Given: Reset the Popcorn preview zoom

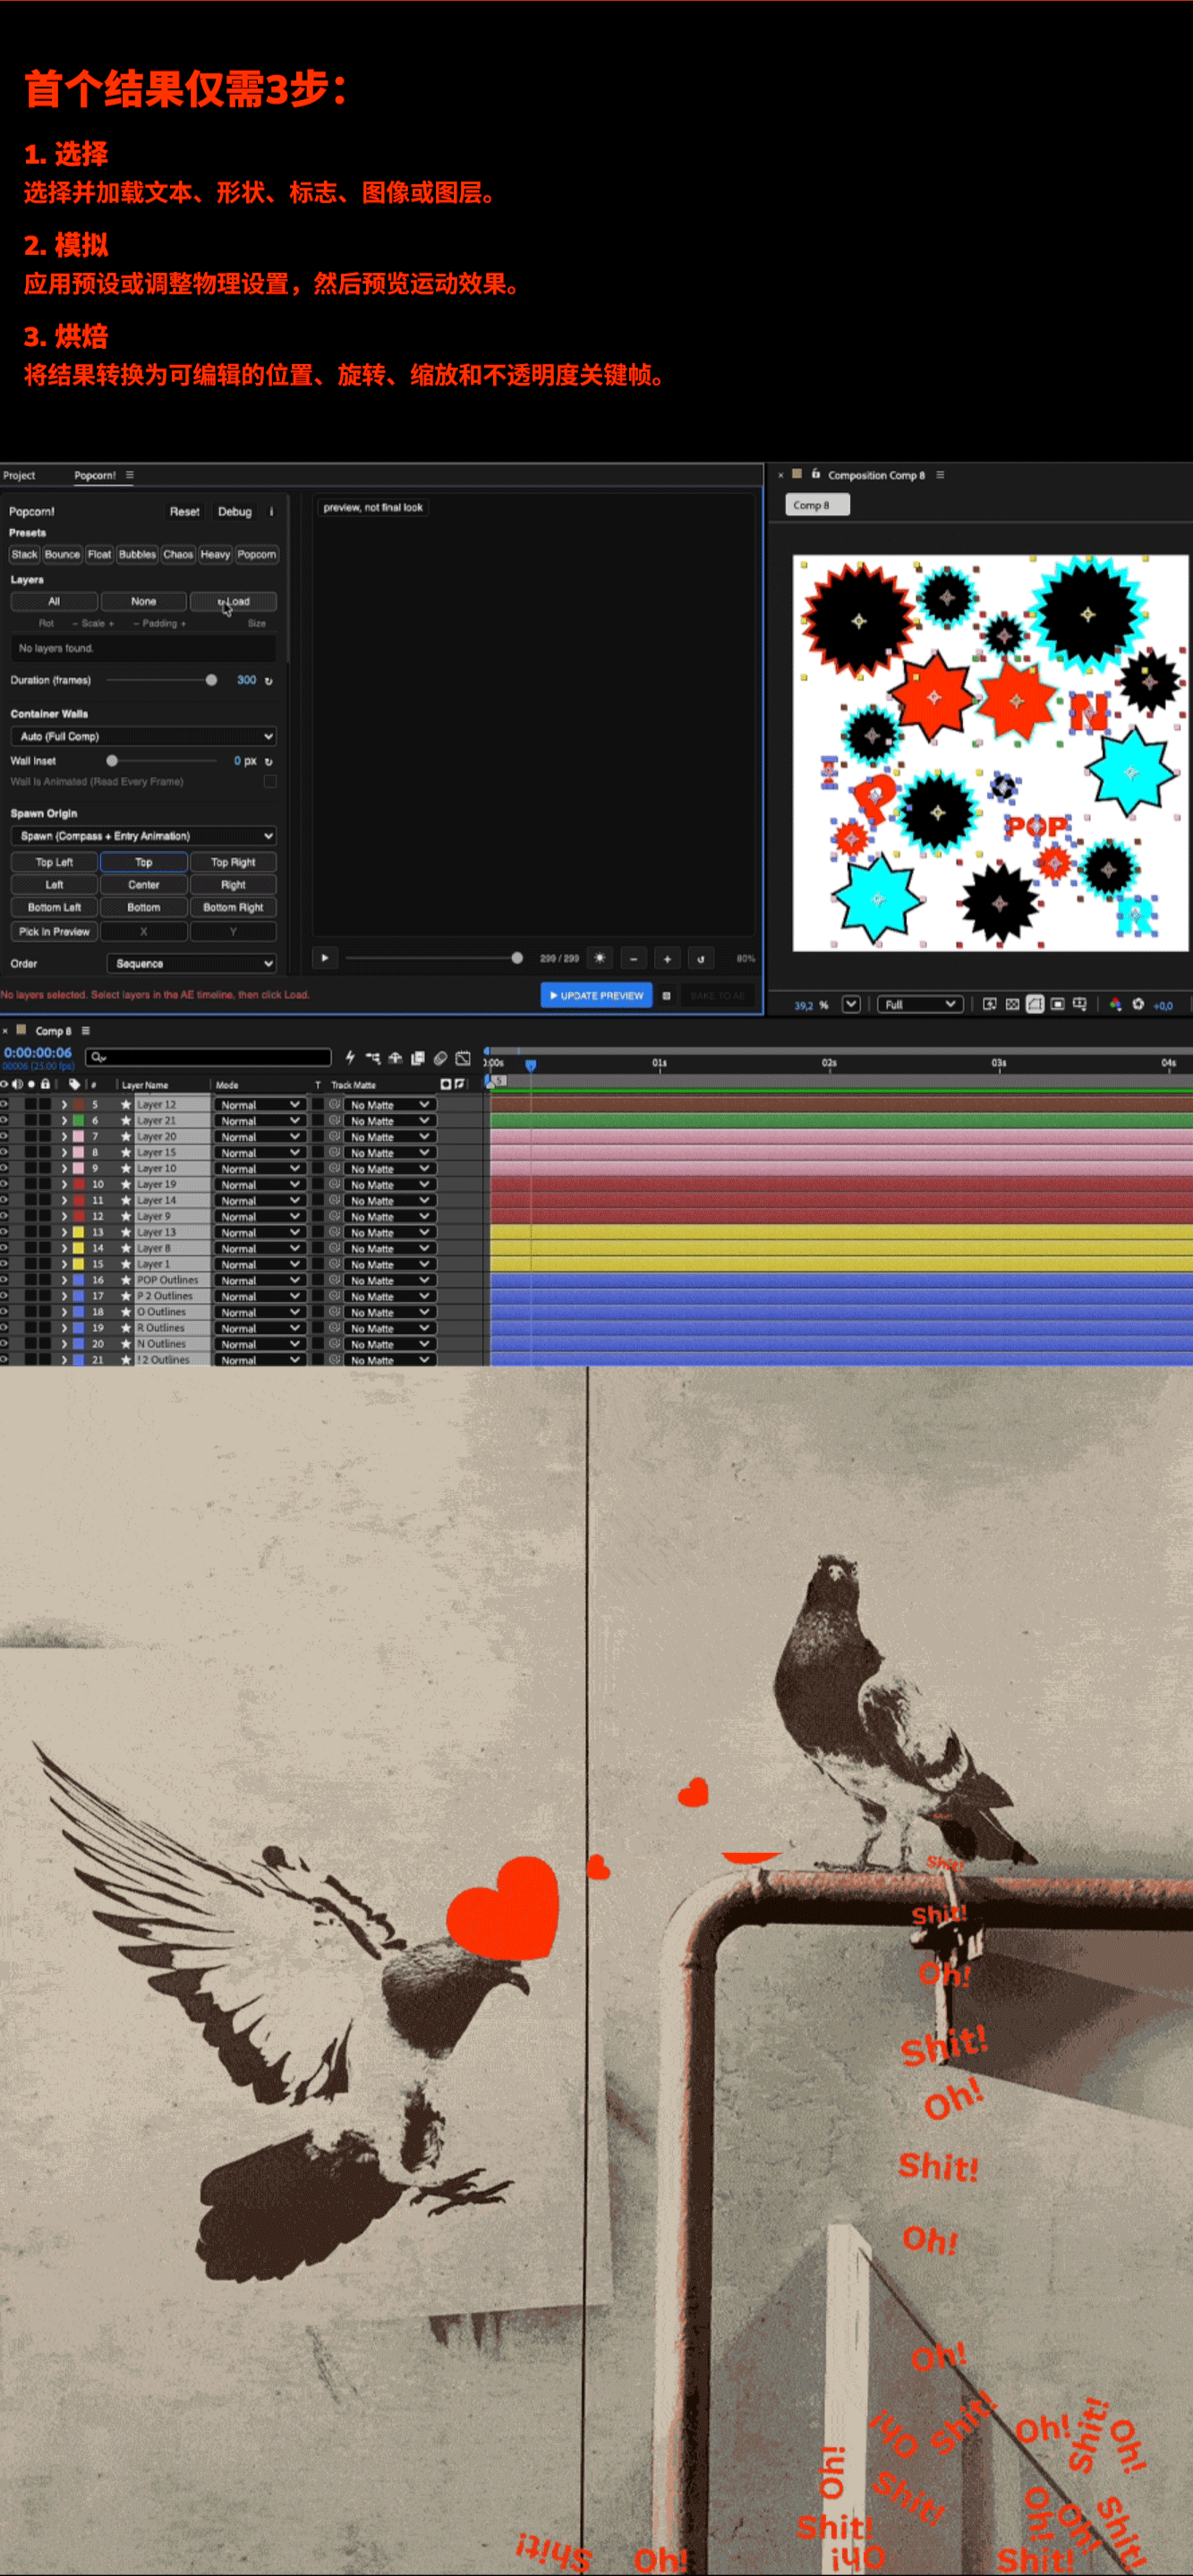Looking at the screenshot, I should click(701, 958).
